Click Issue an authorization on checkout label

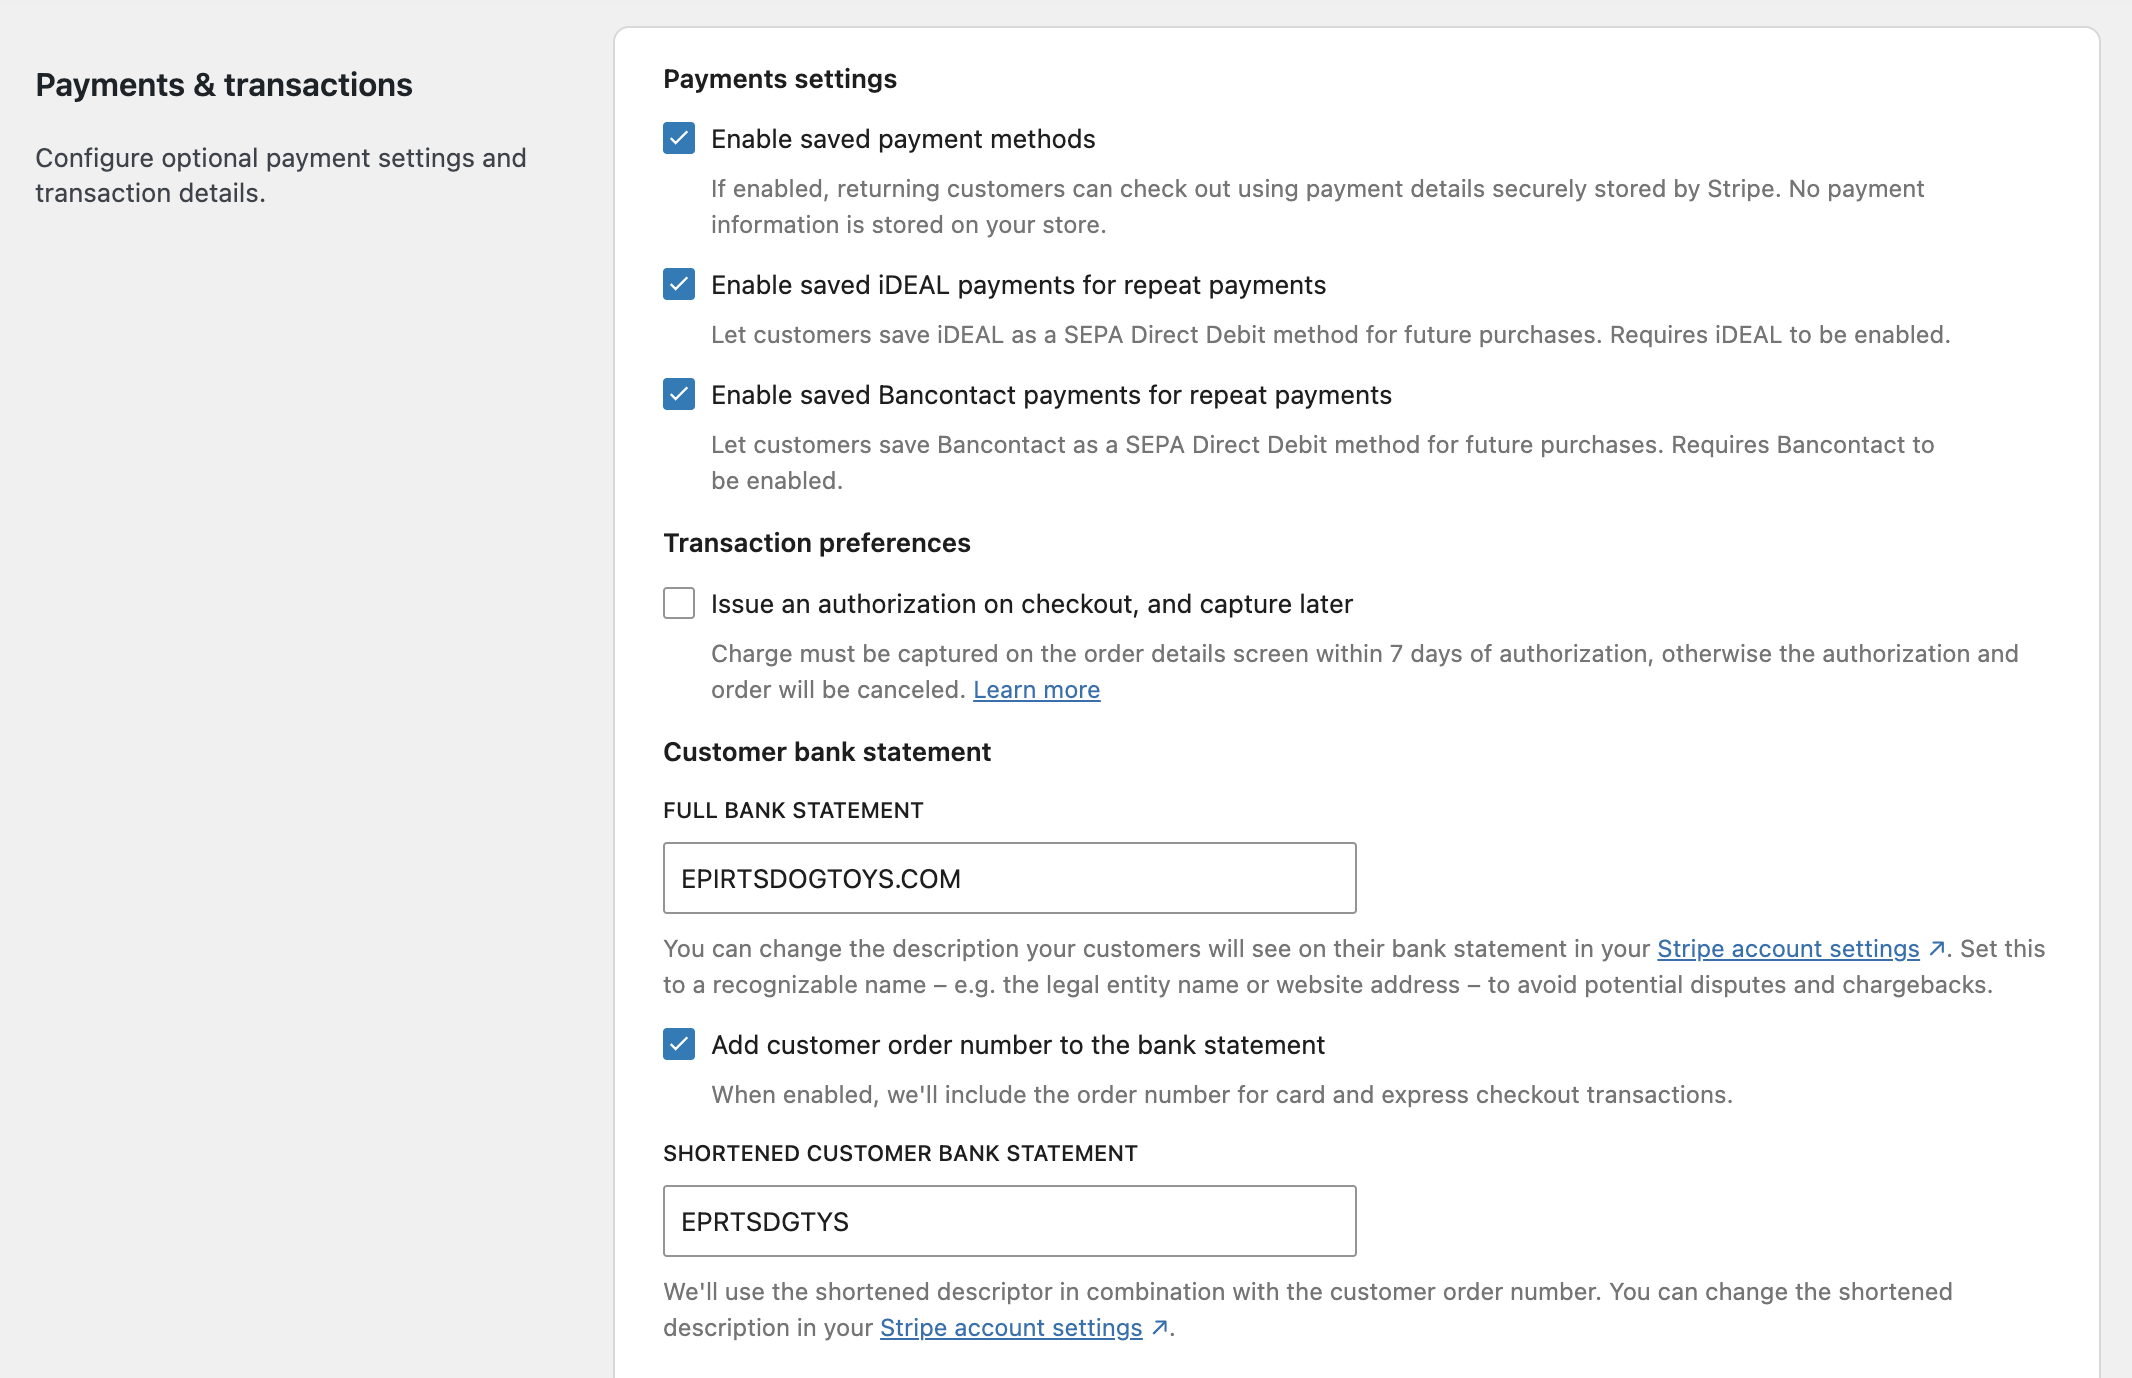(1031, 604)
